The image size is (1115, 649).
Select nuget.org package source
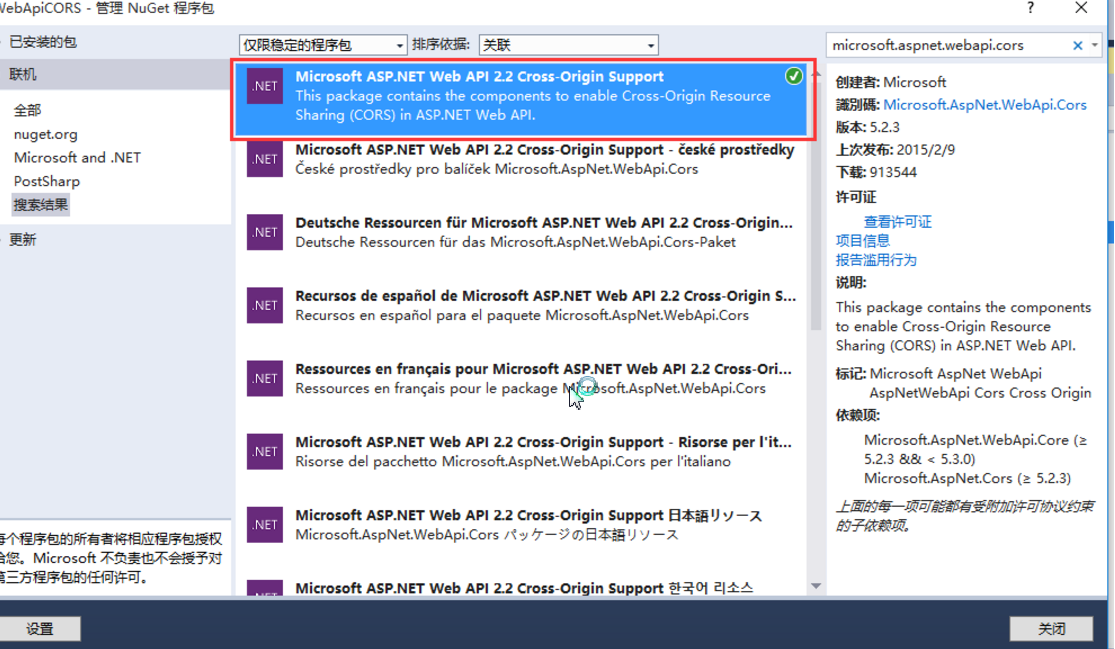[46, 134]
